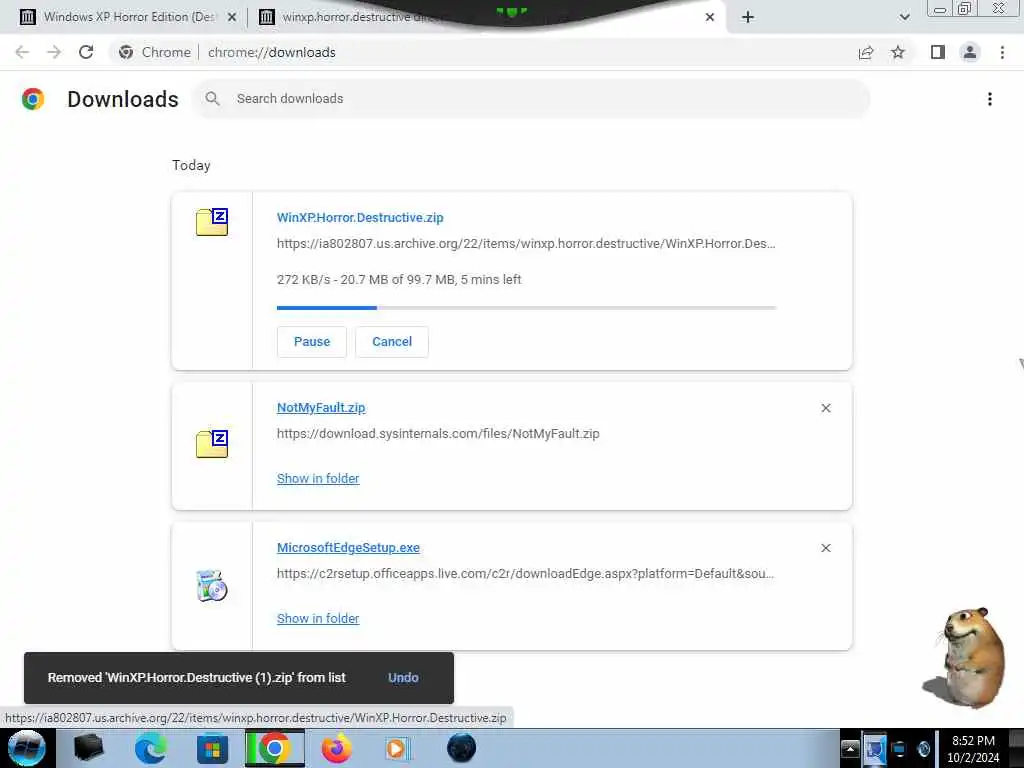Screen dimensions: 1024x768
Task: Close the Windows XP Horror Edition tab
Action: coord(232,18)
